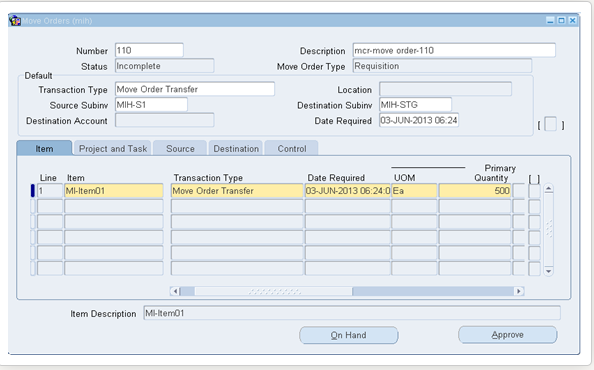Click the Primary Quantity cell 500
Viewport: 594px width, 370px height.
tap(475, 190)
